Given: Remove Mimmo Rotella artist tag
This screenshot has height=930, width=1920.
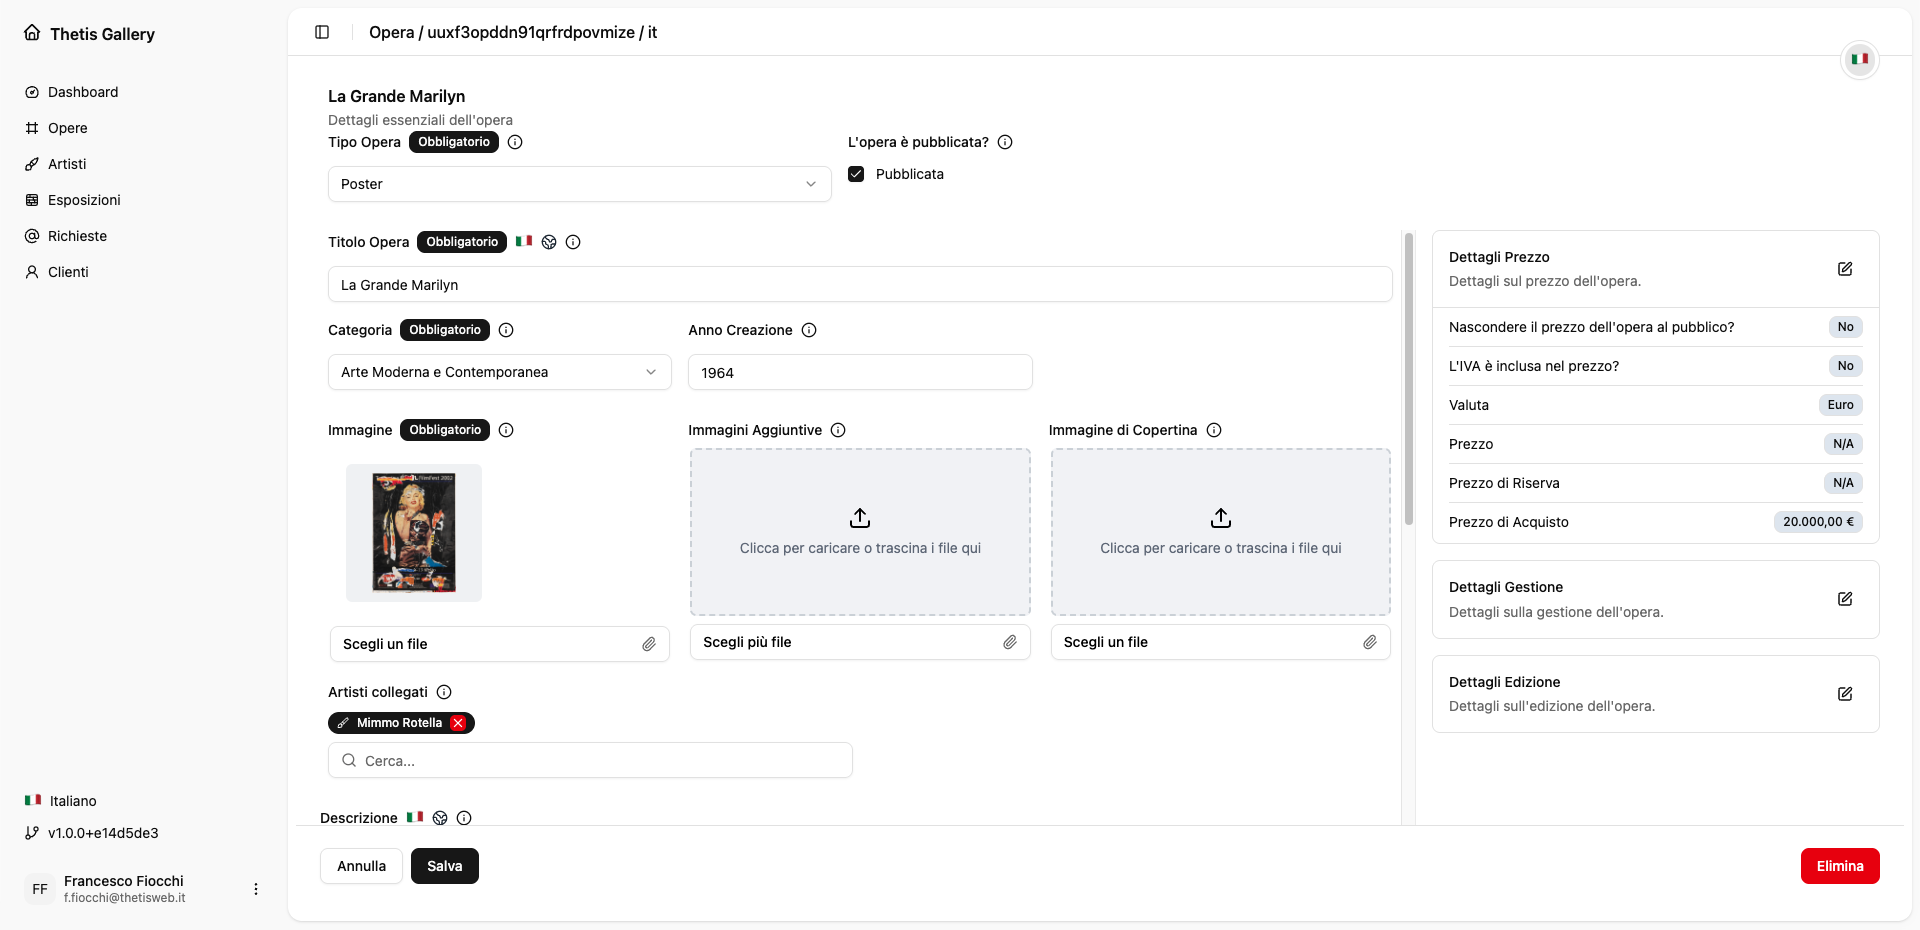Looking at the screenshot, I should coord(458,723).
